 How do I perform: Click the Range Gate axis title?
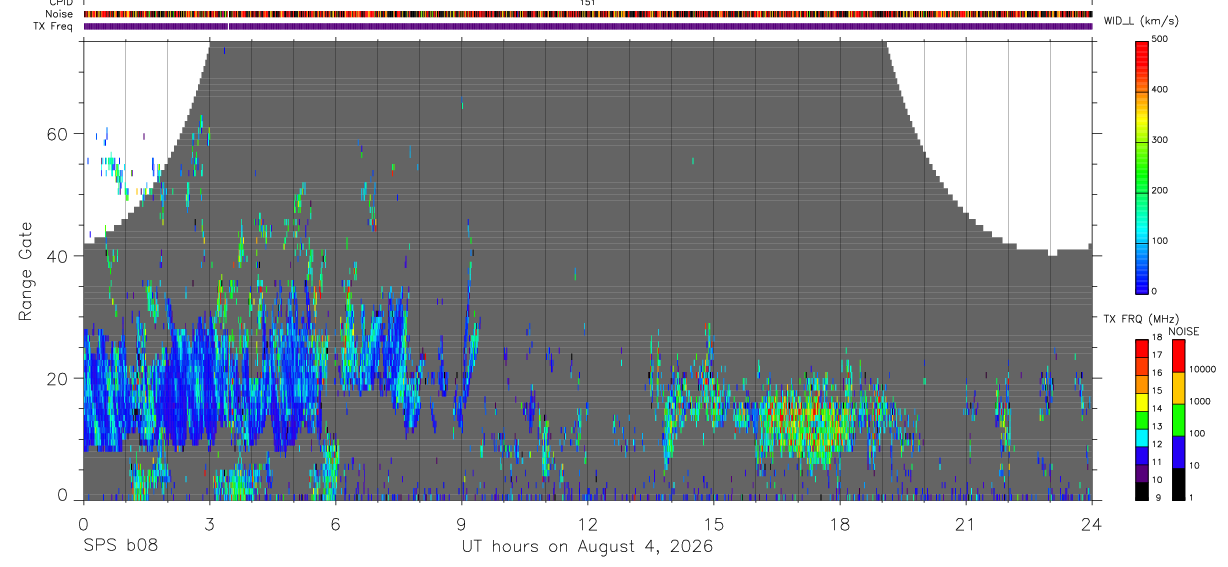click(26, 272)
